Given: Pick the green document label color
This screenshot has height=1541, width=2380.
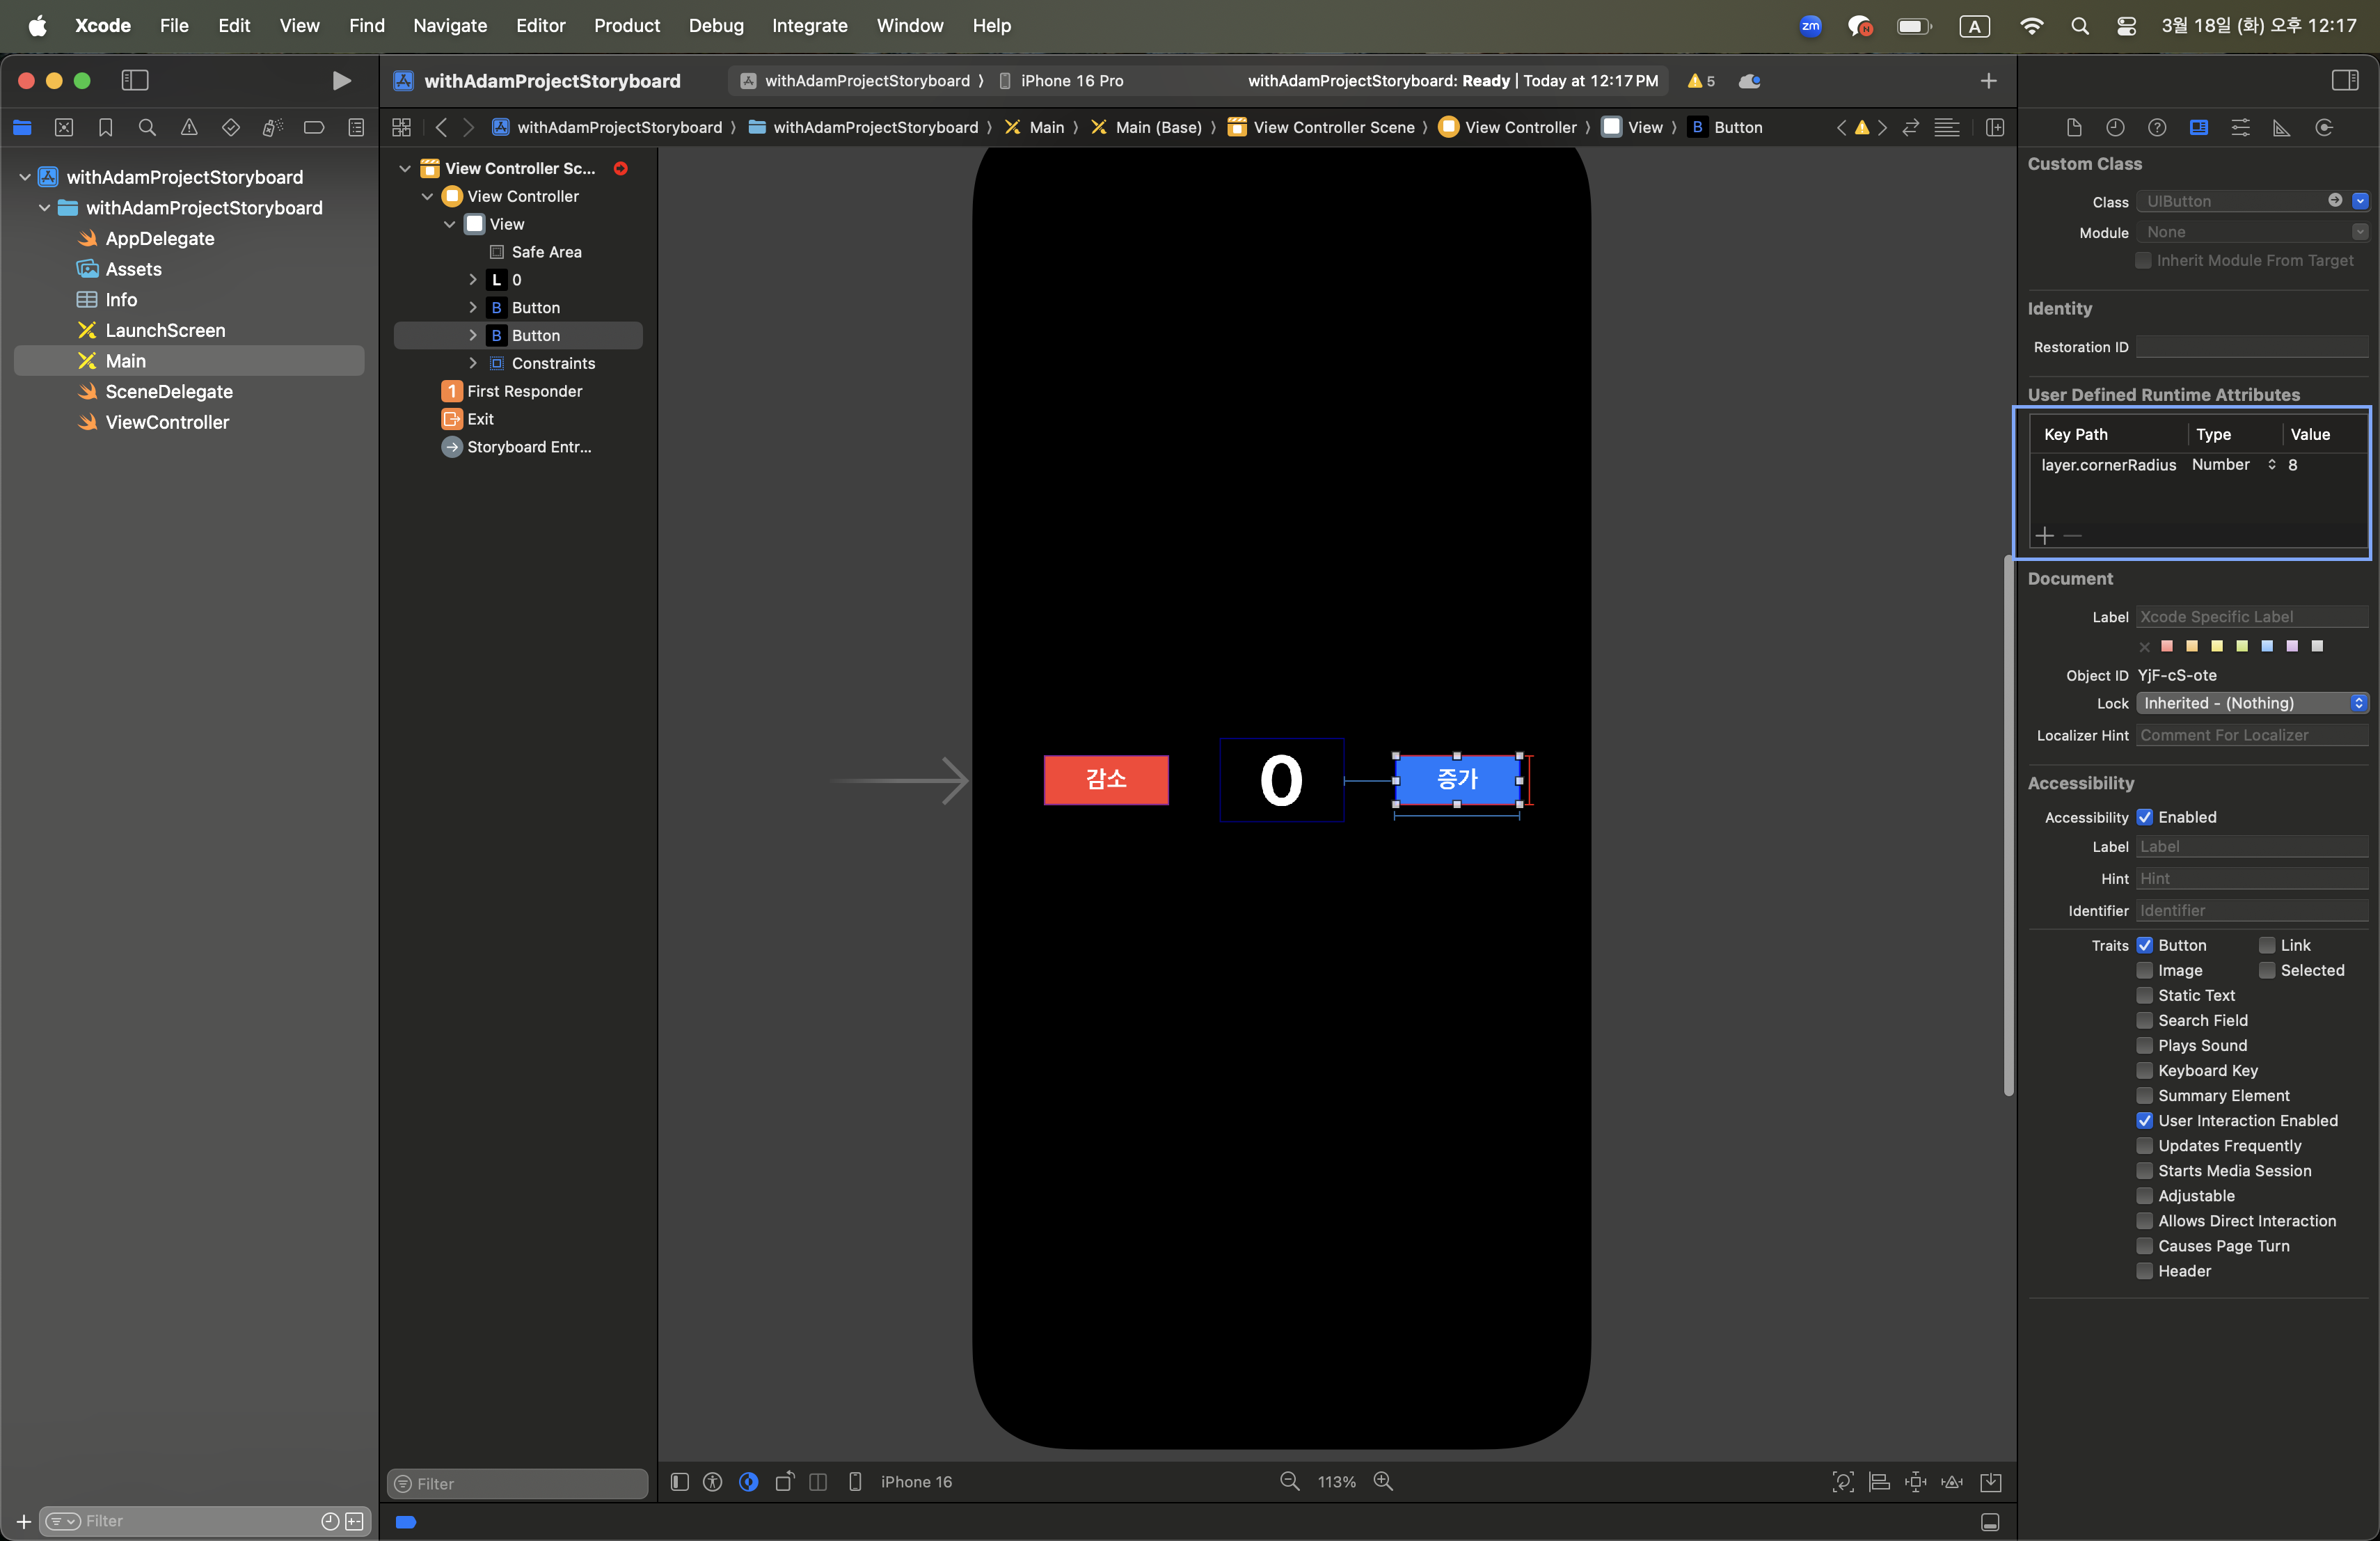Looking at the screenshot, I should tap(2242, 646).
